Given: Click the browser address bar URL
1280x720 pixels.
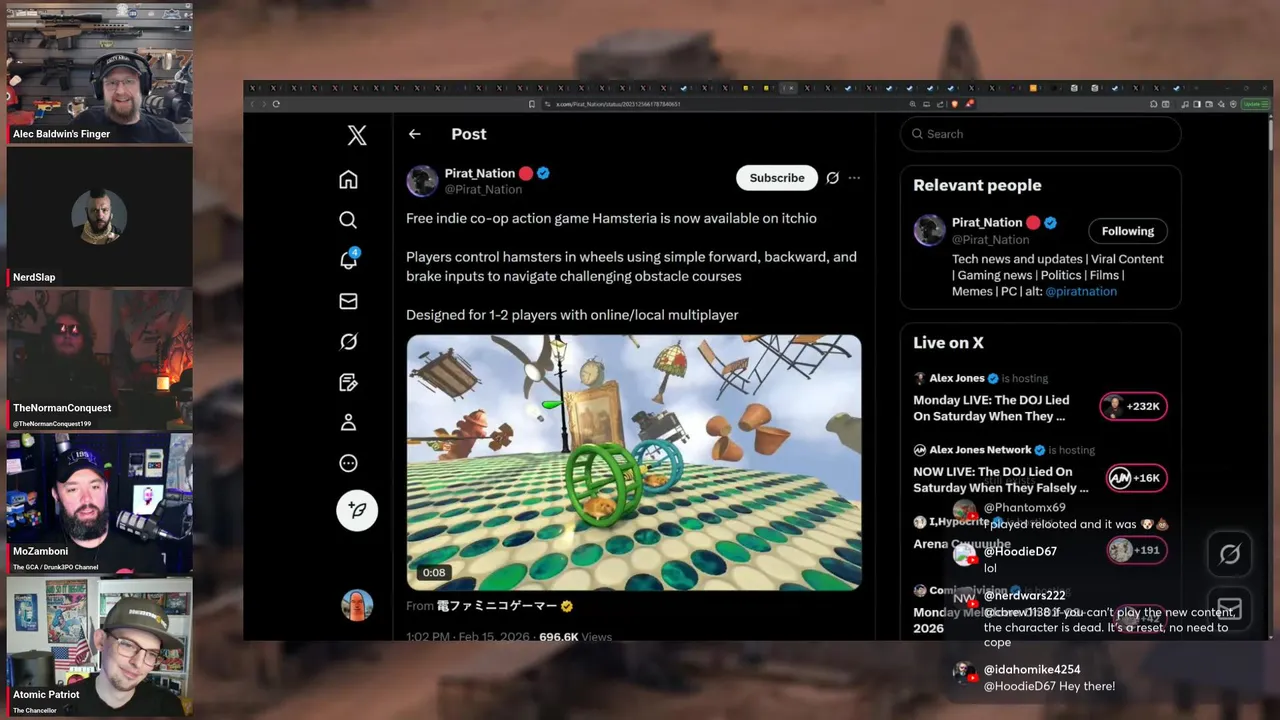Looking at the screenshot, I should click(x=618, y=104).
